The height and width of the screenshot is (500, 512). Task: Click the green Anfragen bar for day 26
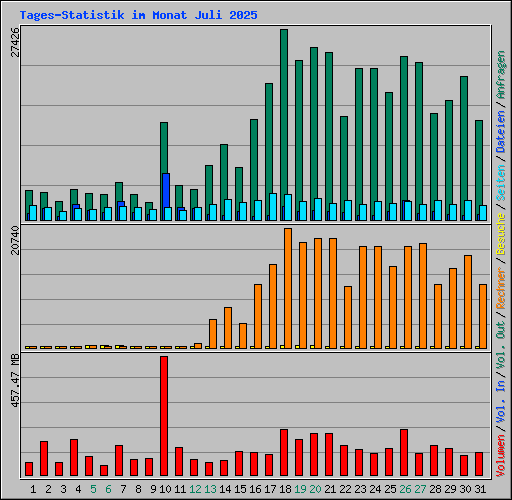coord(404,128)
